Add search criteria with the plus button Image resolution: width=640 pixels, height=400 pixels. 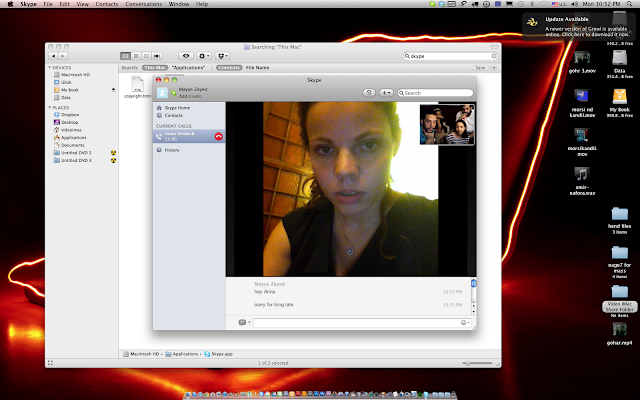pyautogui.click(x=494, y=68)
